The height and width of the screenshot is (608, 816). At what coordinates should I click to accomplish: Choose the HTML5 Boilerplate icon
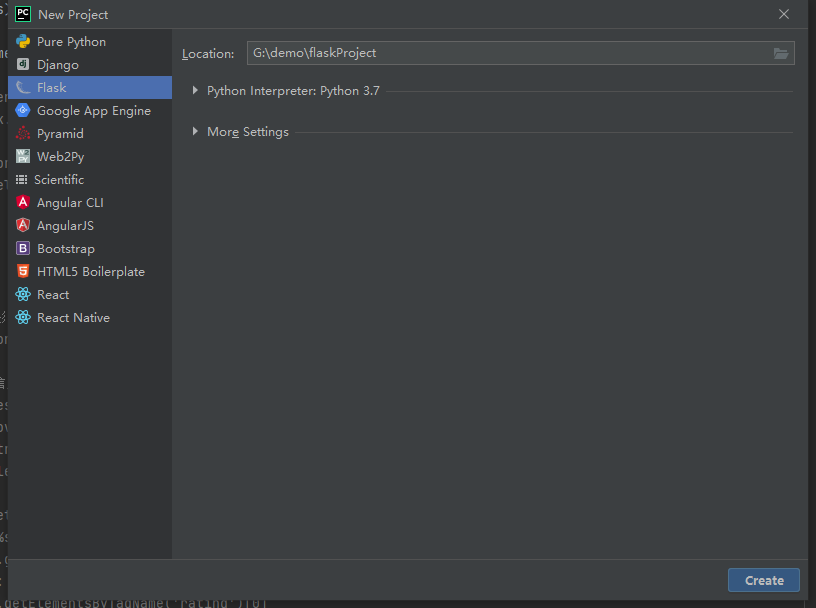[x=23, y=271]
